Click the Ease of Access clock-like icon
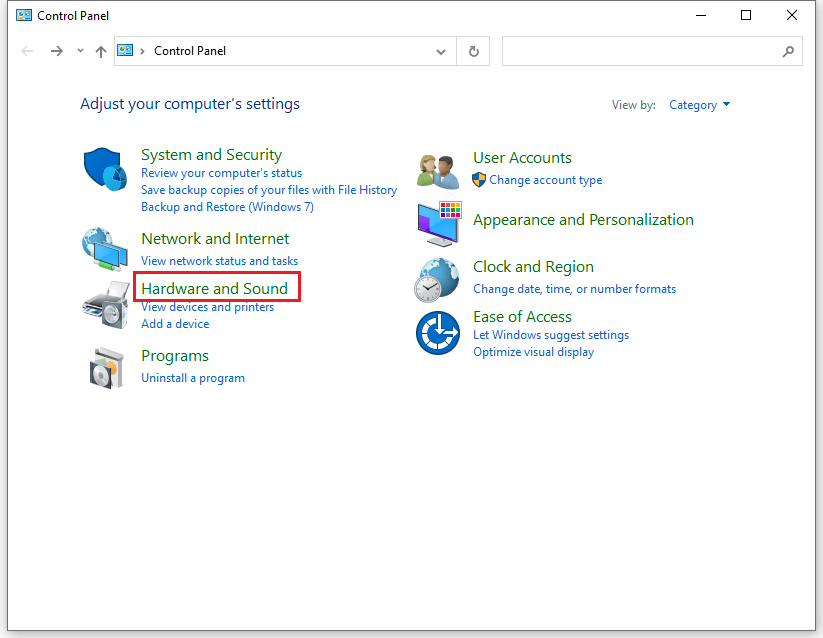 pos(437,333)
